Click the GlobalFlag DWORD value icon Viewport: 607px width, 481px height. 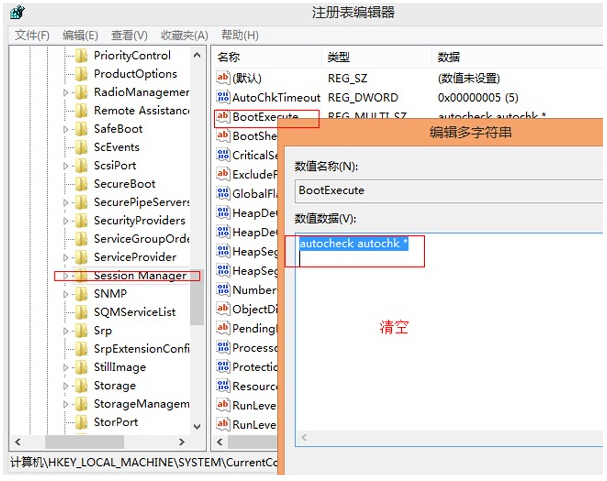tap(223, 193)
